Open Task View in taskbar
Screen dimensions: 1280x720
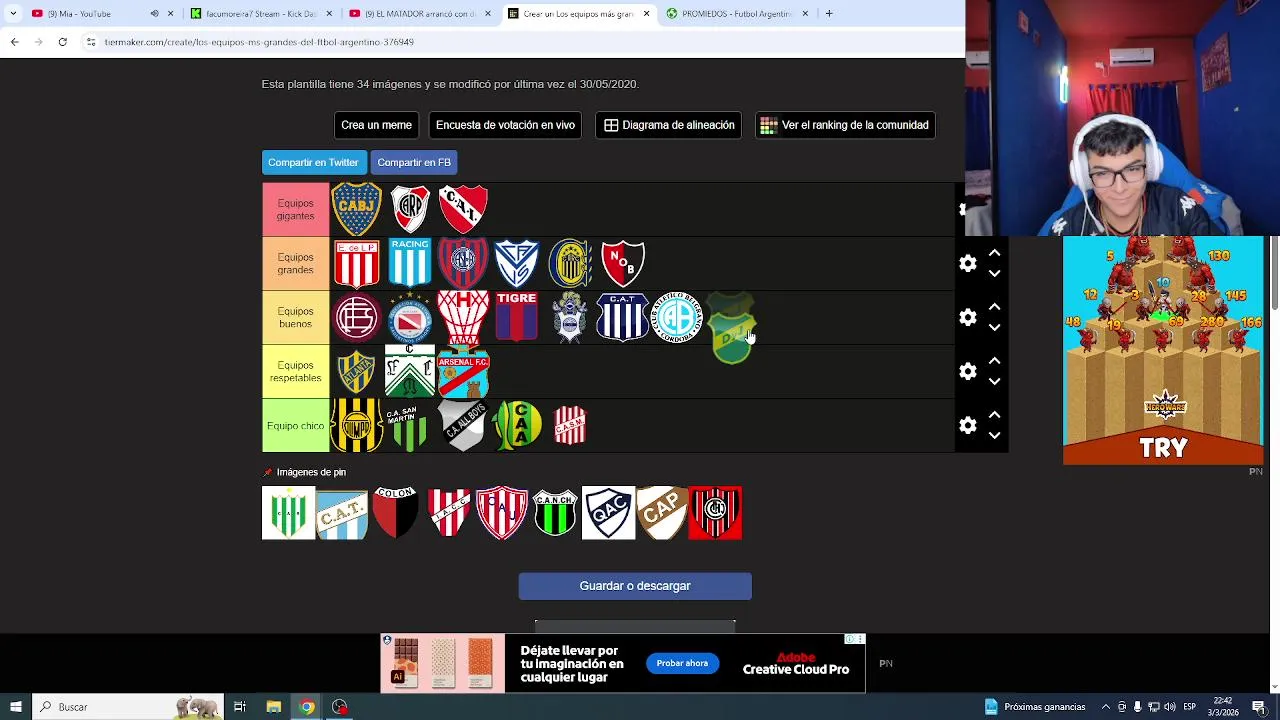pos(240,707)
